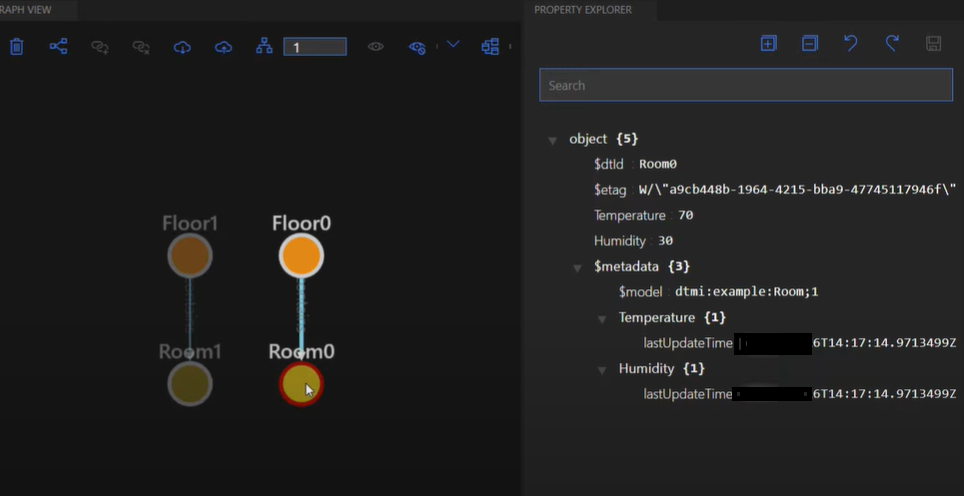Click the delete selected twins trash icon
The image size is (964, 496).
click(17, 46)
